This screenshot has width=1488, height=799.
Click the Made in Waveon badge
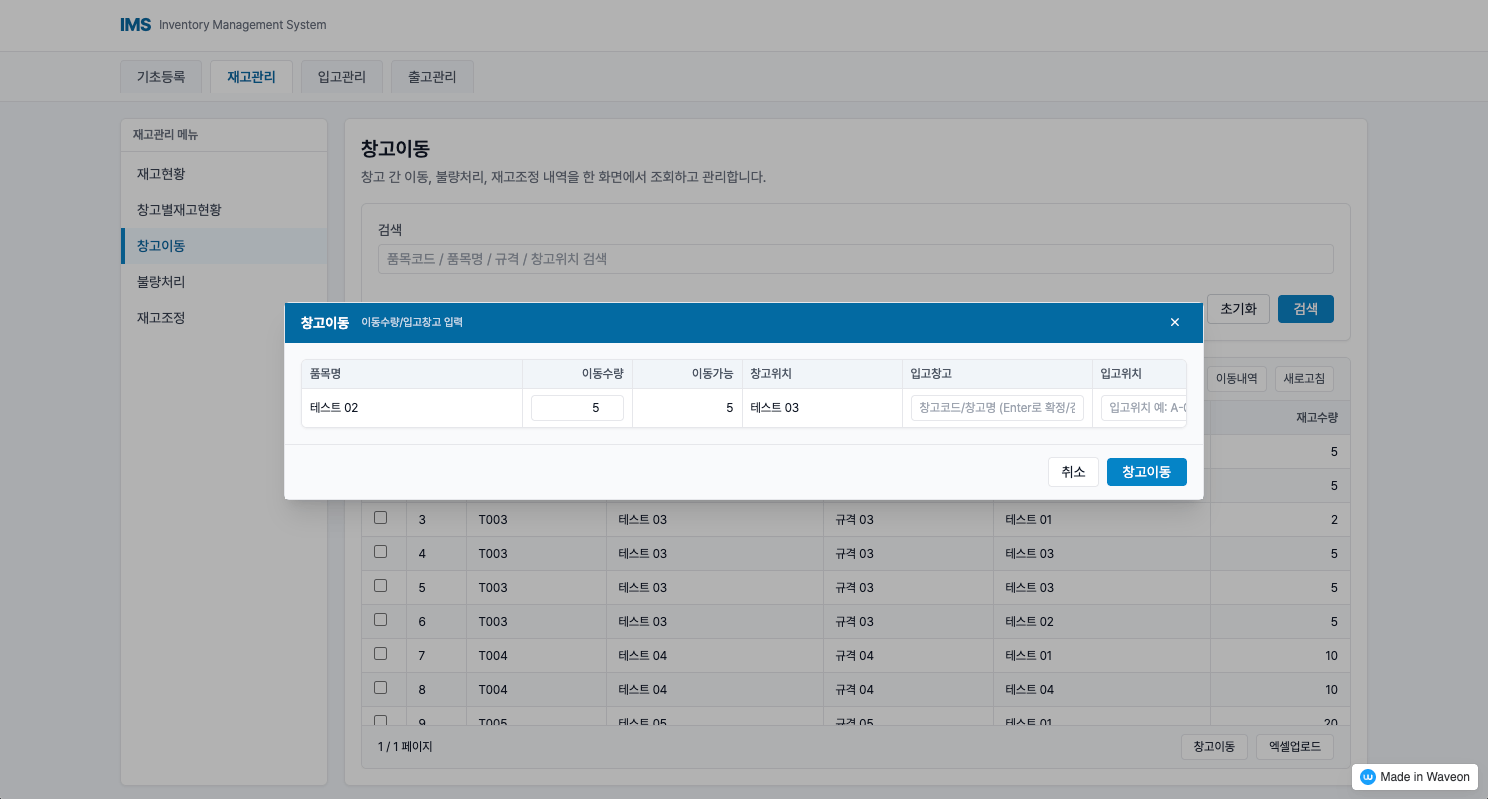click(1414, 777)
